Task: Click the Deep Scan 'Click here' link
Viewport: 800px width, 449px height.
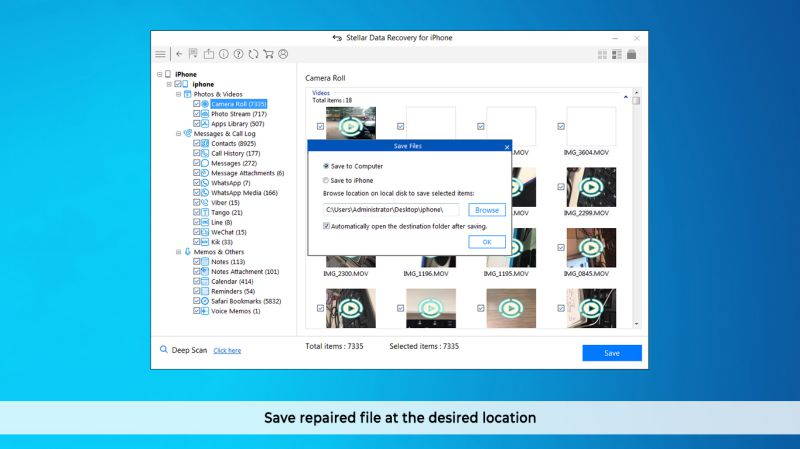Action: pyautogui.click(x=227, y=351)
